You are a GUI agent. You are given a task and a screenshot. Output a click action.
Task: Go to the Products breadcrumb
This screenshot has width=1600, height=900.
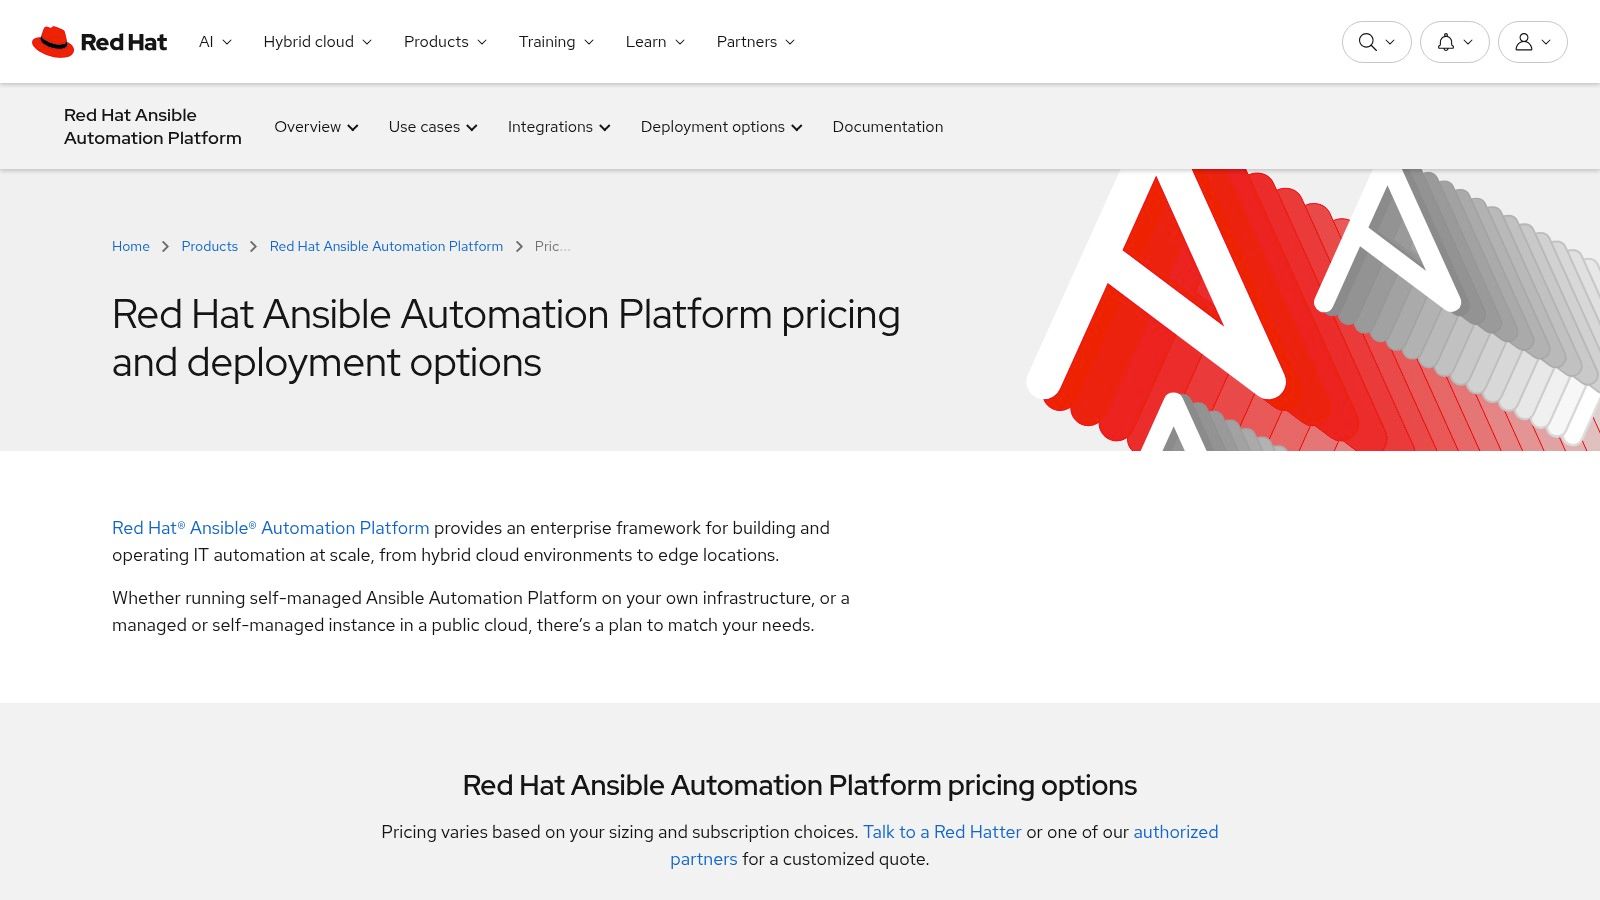tap(209, 246)
